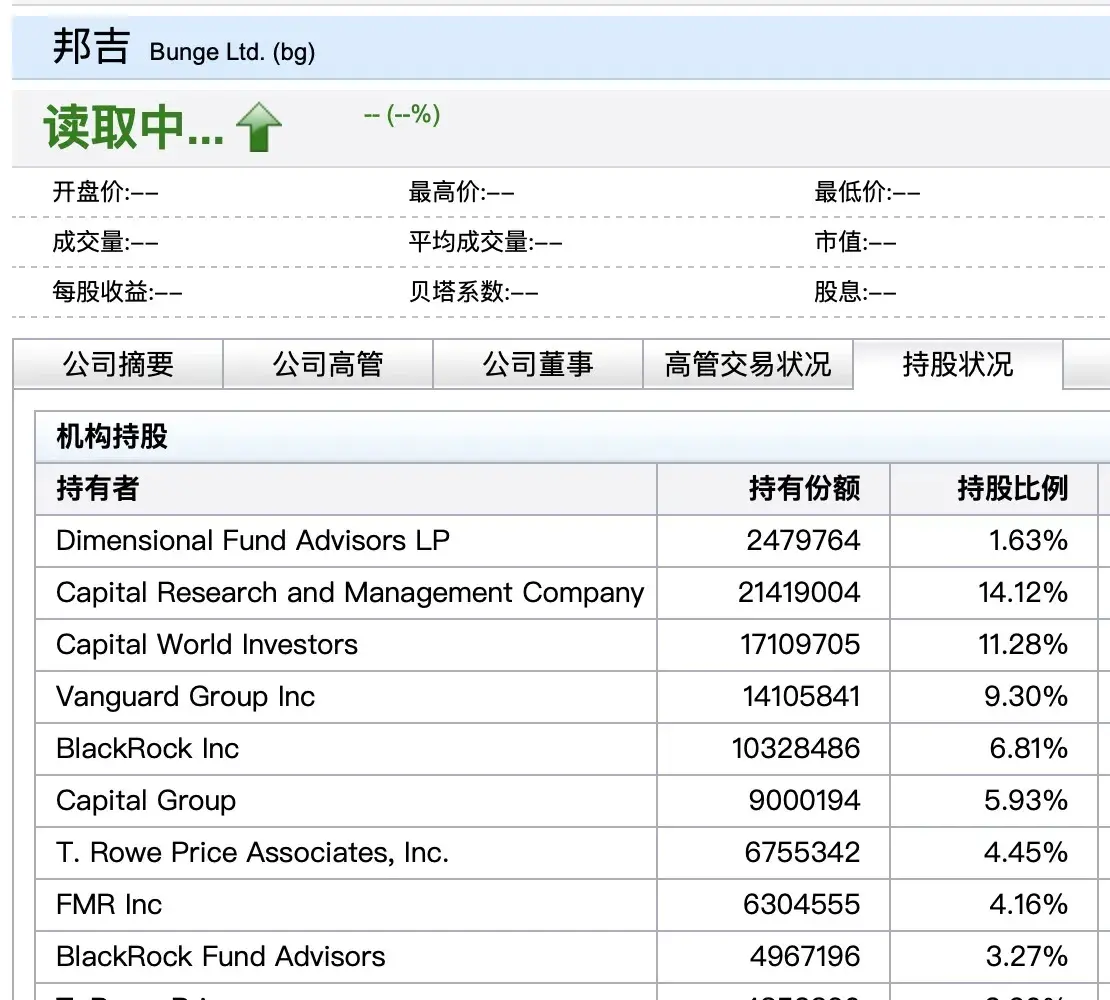This screenshot has width=1110, height=1000.
Task: Click Vanguard Group Inc holder name
Action: (x=186, y=697)
